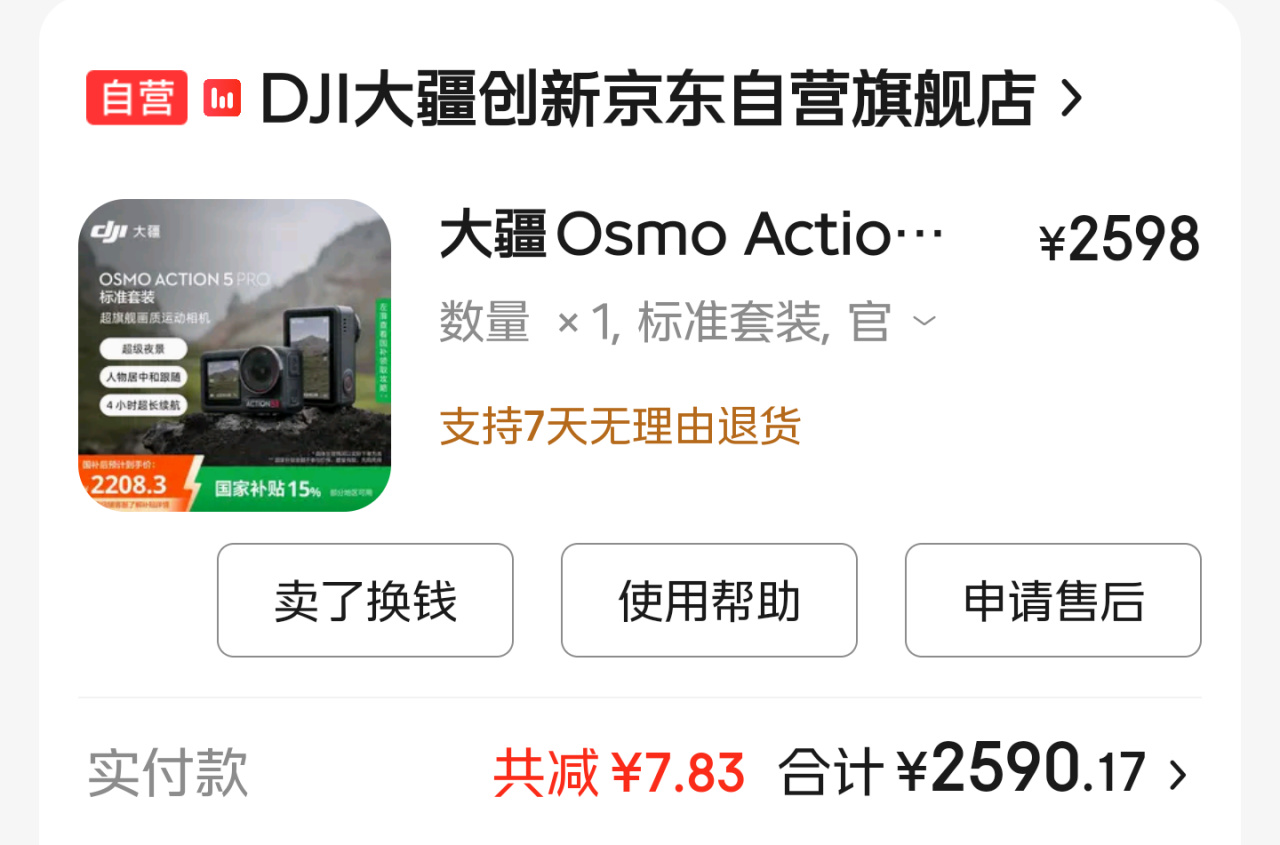Open the Osmo Action 5 Pro product thumbnail

[x=235, y=355]
